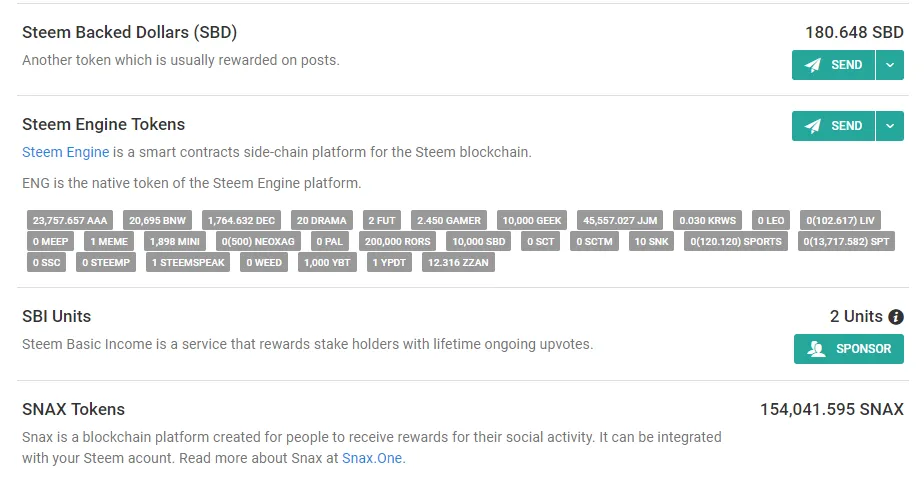Follow the Snax.One link
This screenshot has height=491, width=924.
(x=373, y=459)
